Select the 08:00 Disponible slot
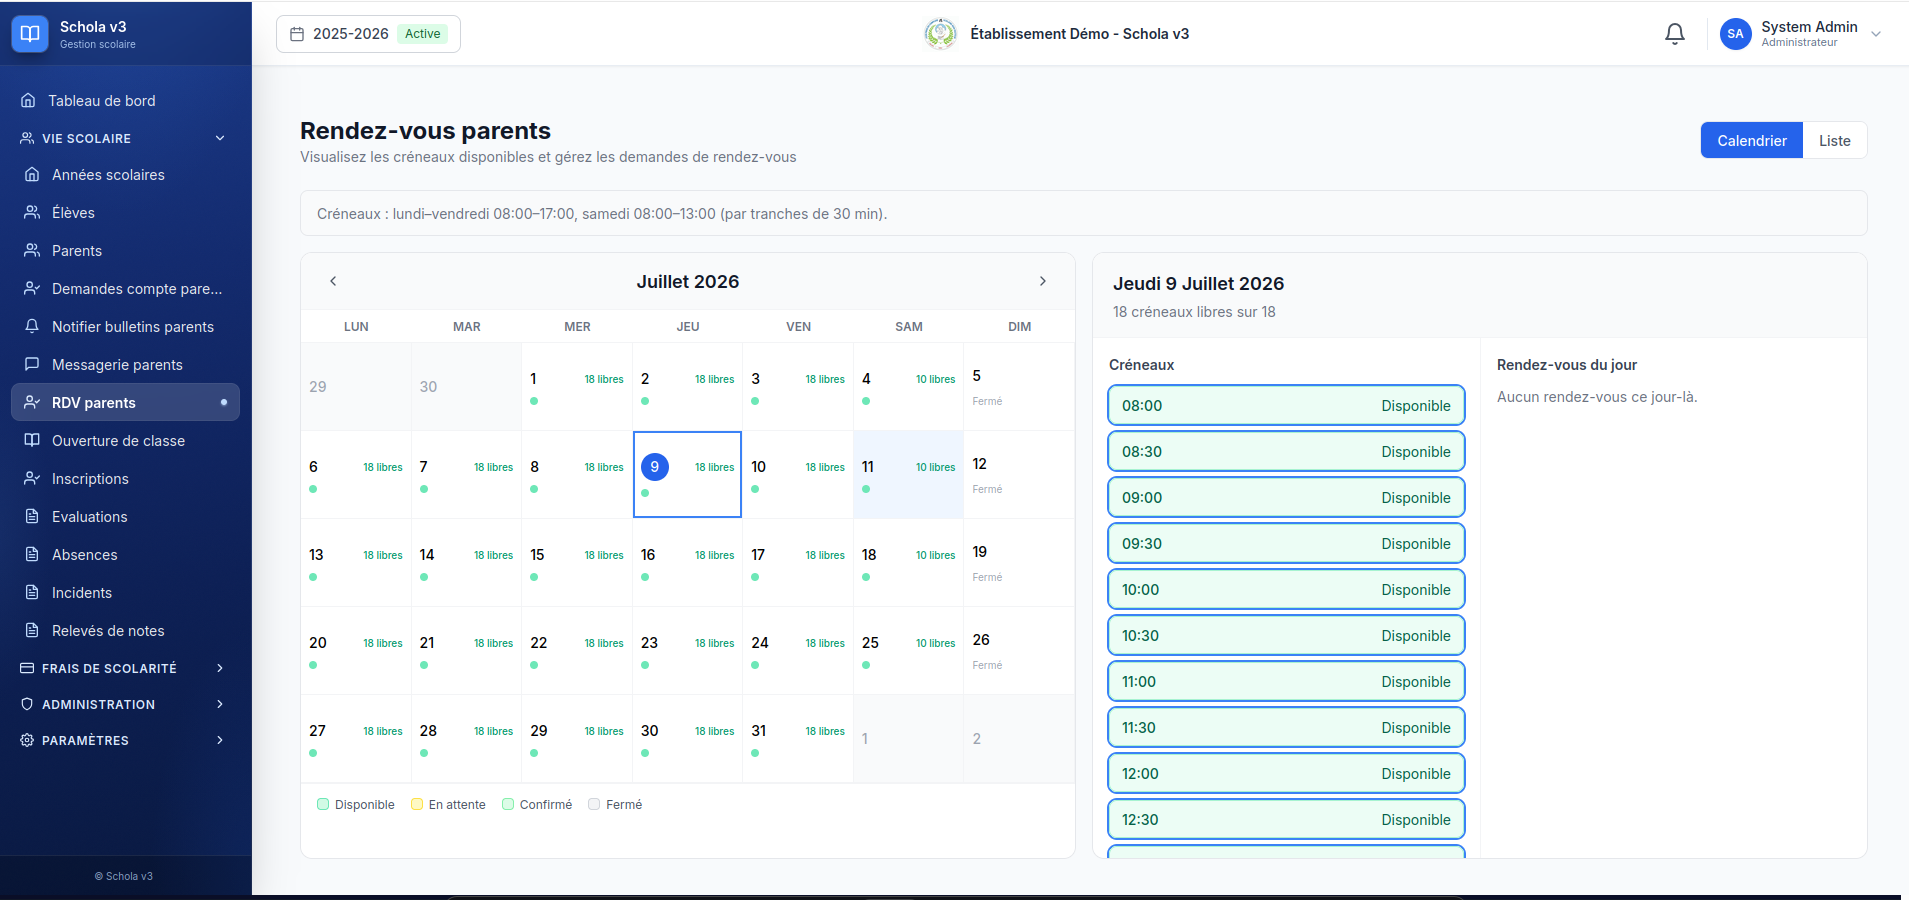 pos(1286,405)
